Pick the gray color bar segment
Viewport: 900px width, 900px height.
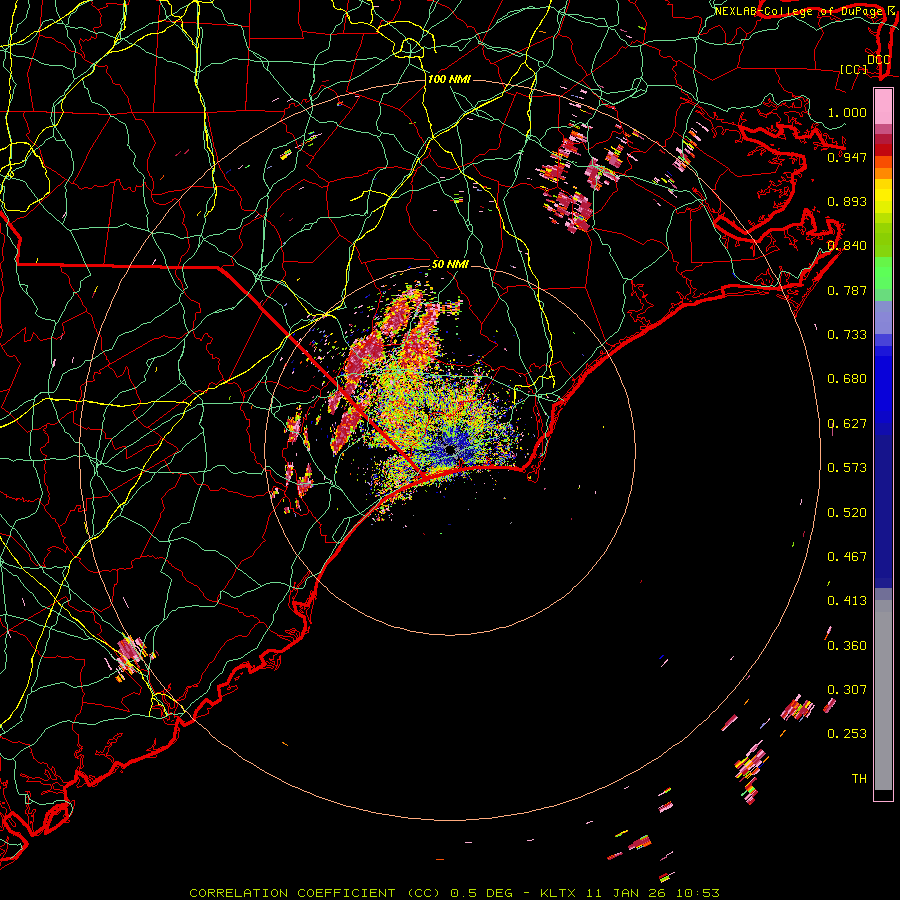pos(883,695)
